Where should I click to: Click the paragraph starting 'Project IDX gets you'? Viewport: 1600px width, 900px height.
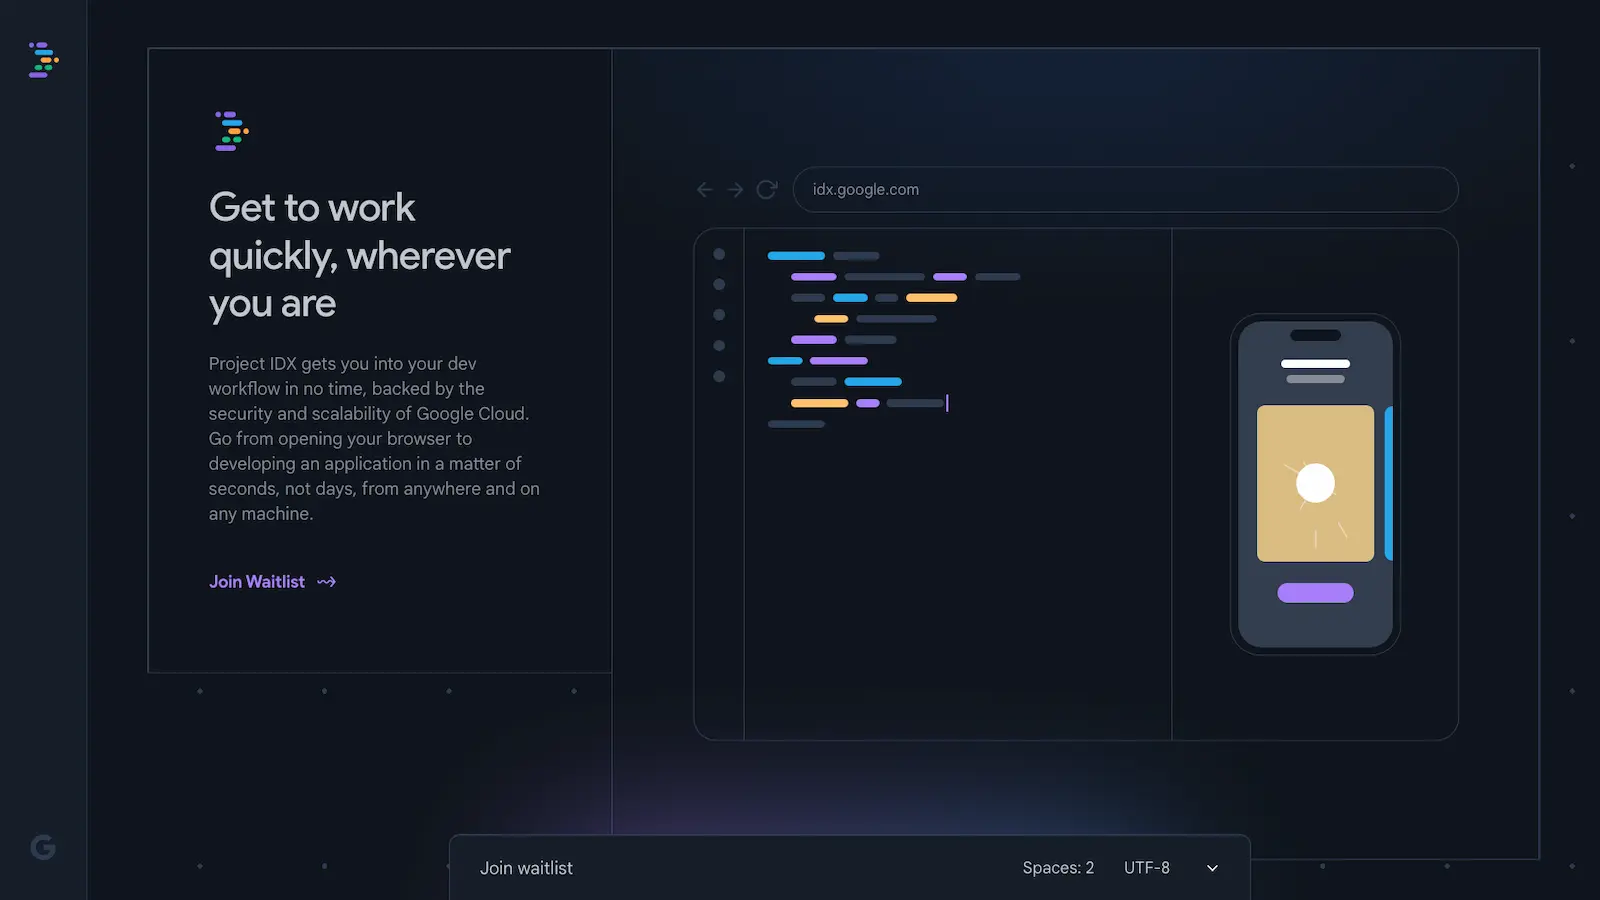point(374,439)
